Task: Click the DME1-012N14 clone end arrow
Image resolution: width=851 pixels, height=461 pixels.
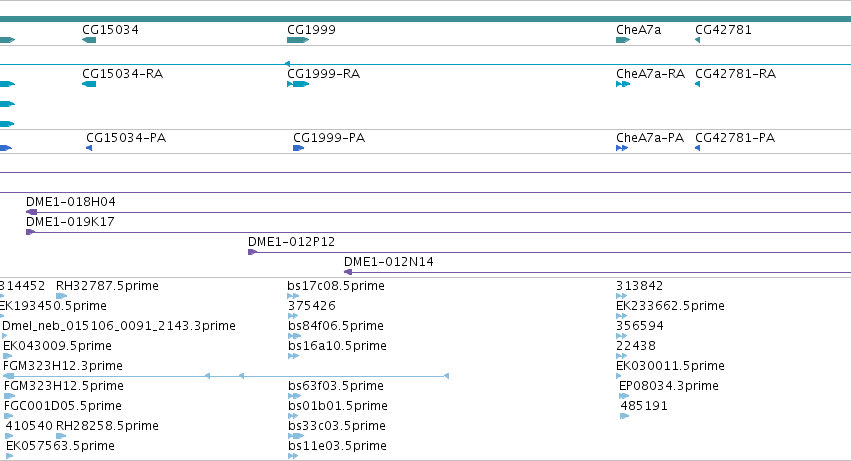Action: click(x=348, y=272)
